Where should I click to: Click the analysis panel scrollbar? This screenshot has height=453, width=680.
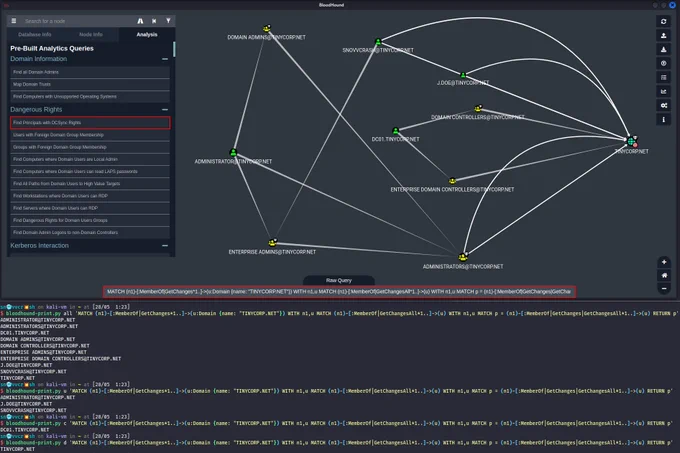point(174,49)
